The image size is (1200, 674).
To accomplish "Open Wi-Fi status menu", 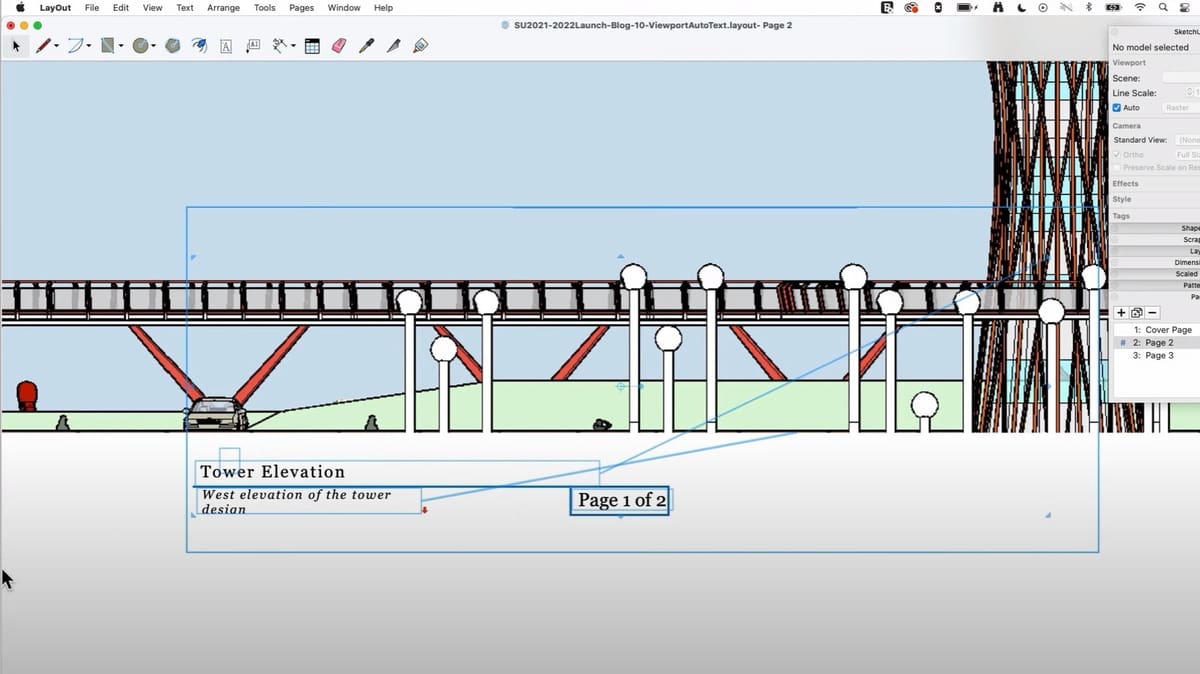I will [x=1140, y=7].
